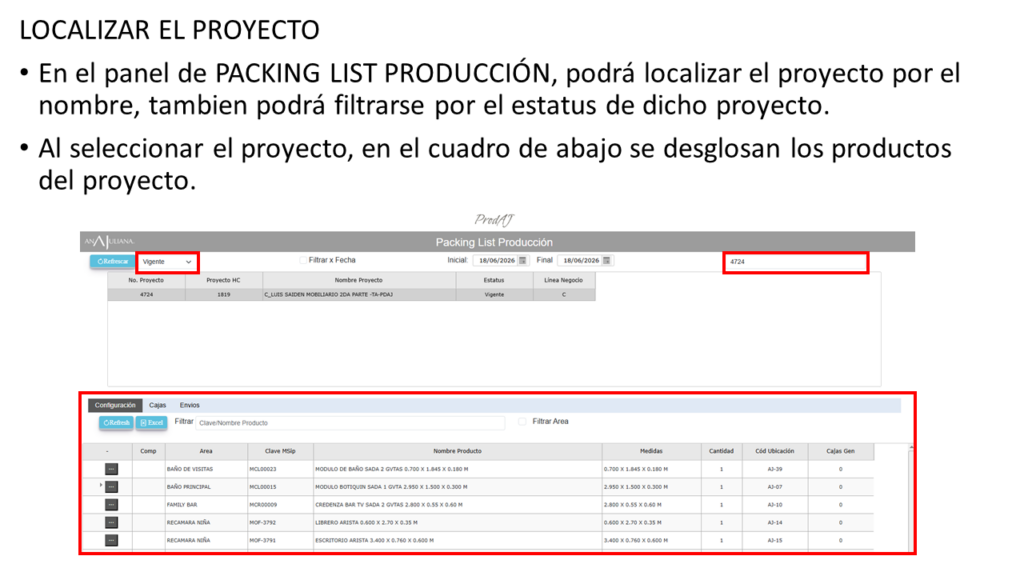Click project number 4724 in table row

(x=146, y=295)
